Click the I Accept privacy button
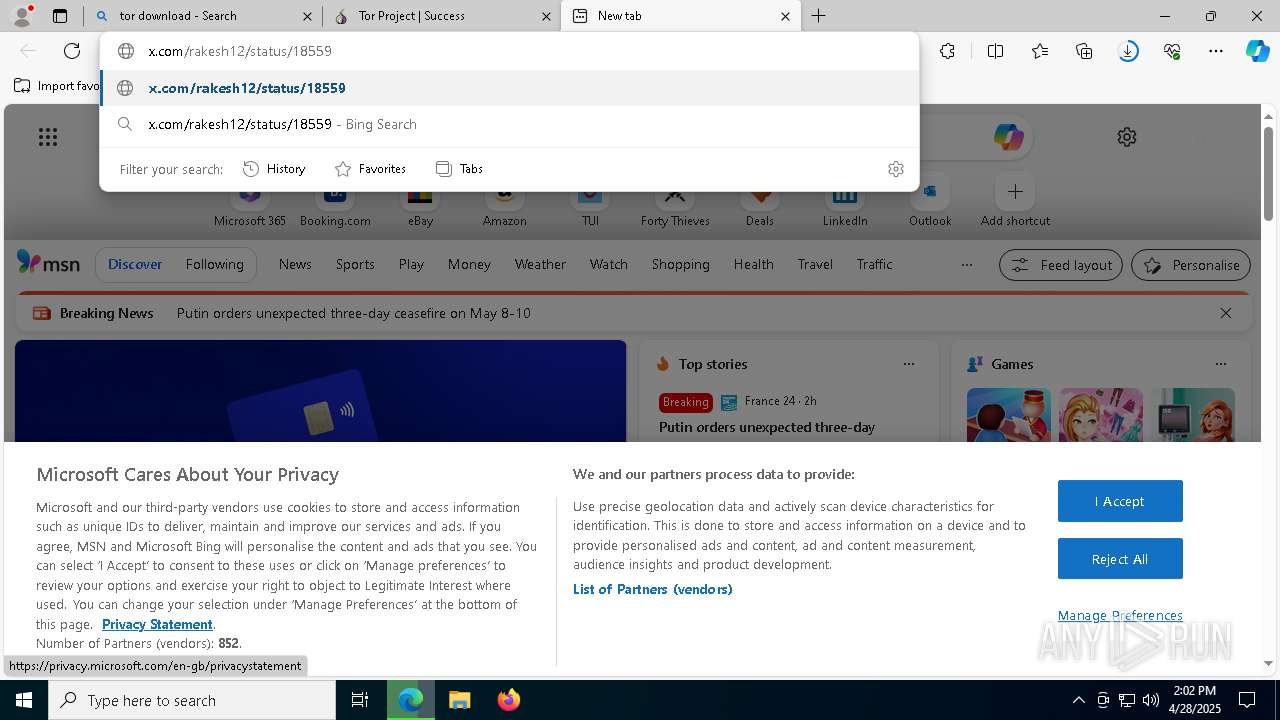Image resolution: width=1280 pixels, height=720 pixels. pyautogui.click(x=1120, y=501)
